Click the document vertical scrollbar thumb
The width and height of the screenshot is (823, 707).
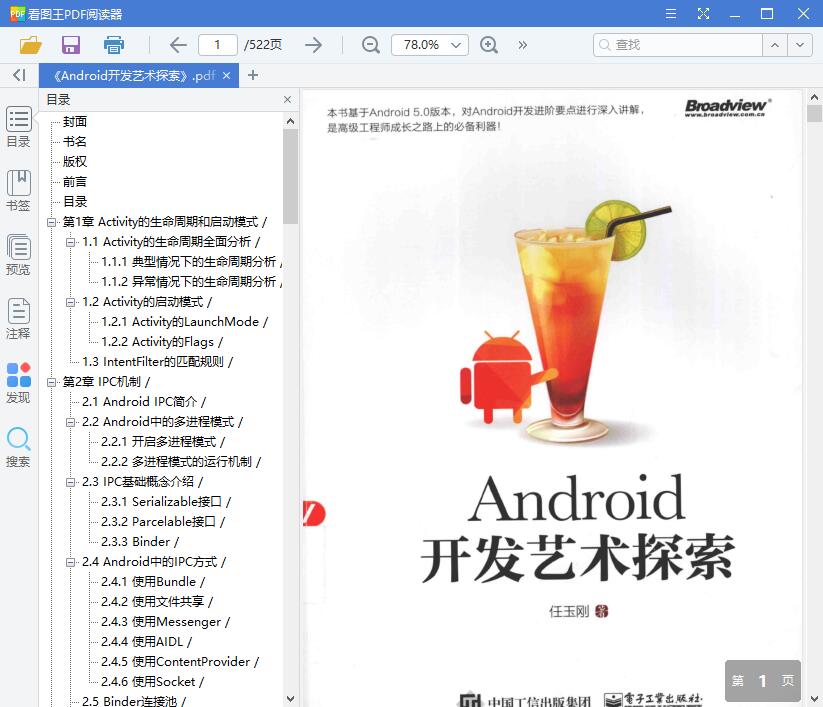814,113
